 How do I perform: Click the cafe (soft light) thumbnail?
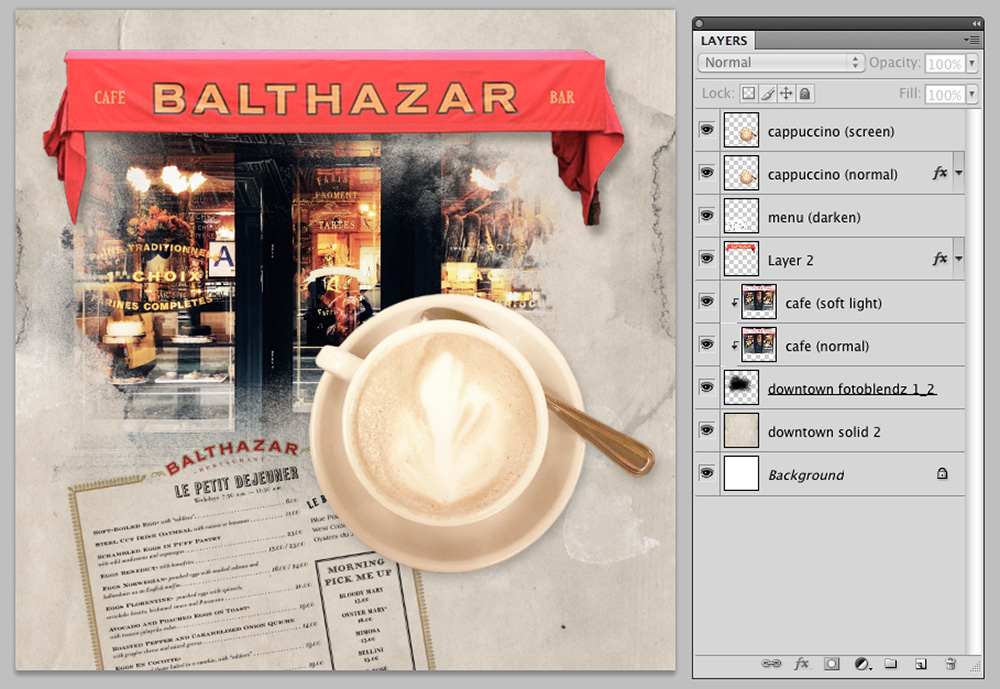click(x=759, y=301)
